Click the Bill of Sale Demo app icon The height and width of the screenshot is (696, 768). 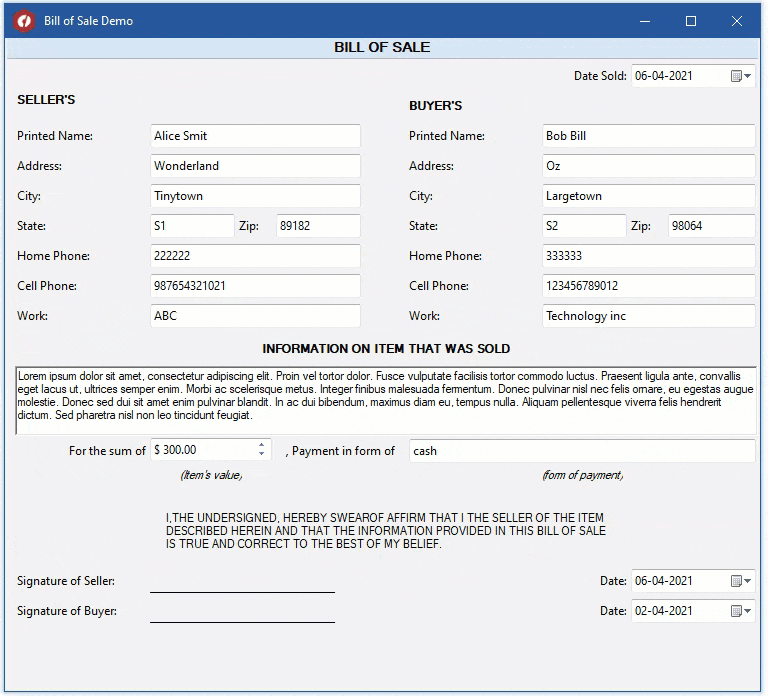pos(23,21)
